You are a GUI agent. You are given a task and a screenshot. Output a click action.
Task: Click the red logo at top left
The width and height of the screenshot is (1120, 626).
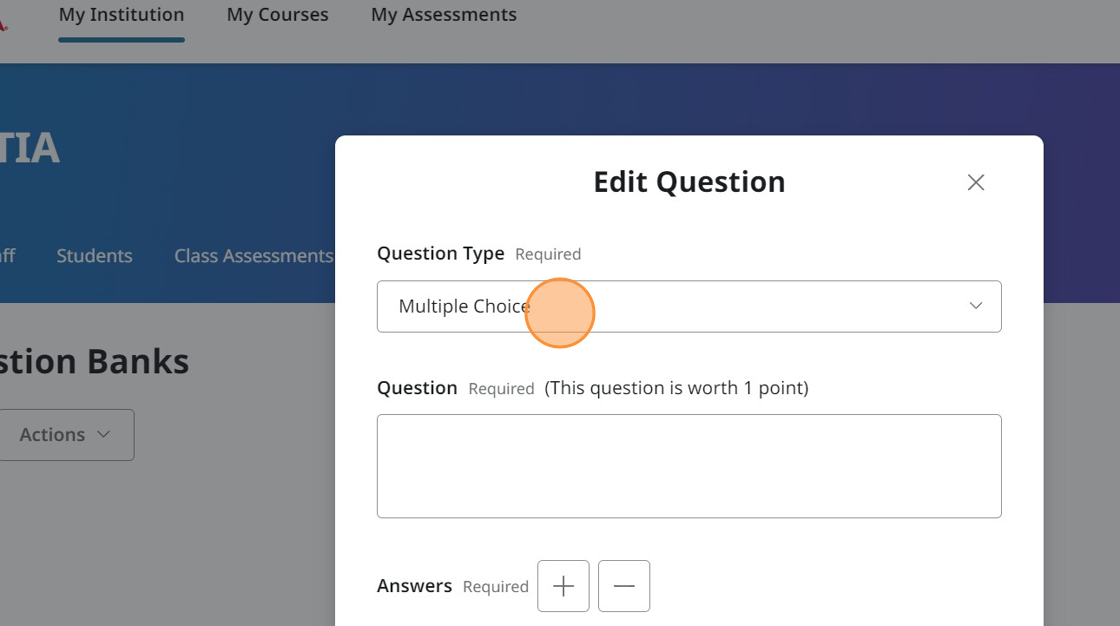pyautogui.click(x=3, y=22)
